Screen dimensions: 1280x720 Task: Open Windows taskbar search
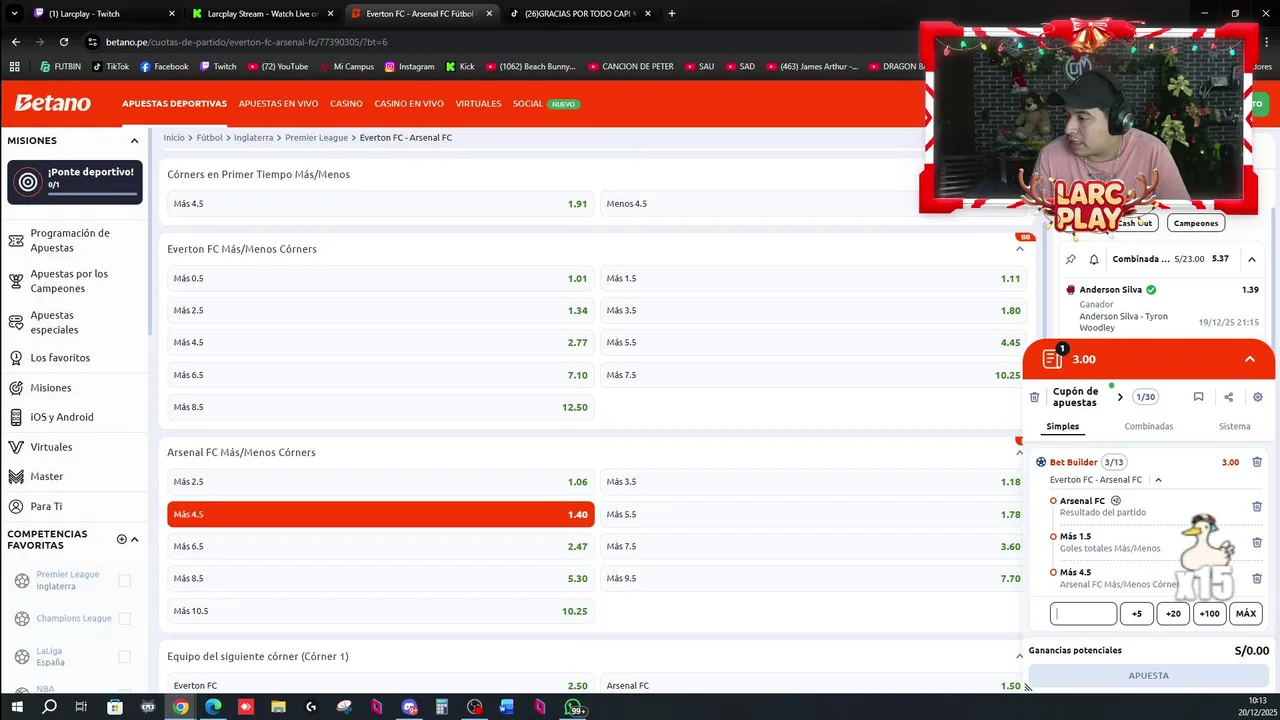point(49,707)
